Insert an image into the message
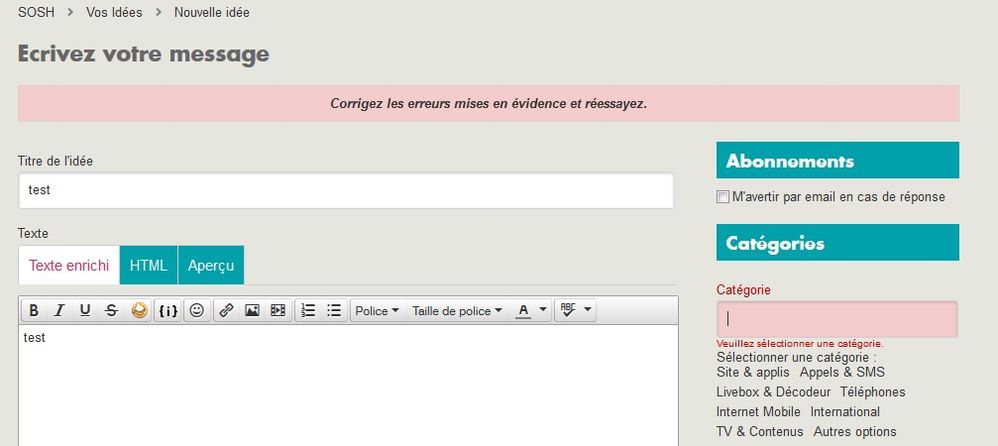998x446 pixels. click(x=252, y=311)
